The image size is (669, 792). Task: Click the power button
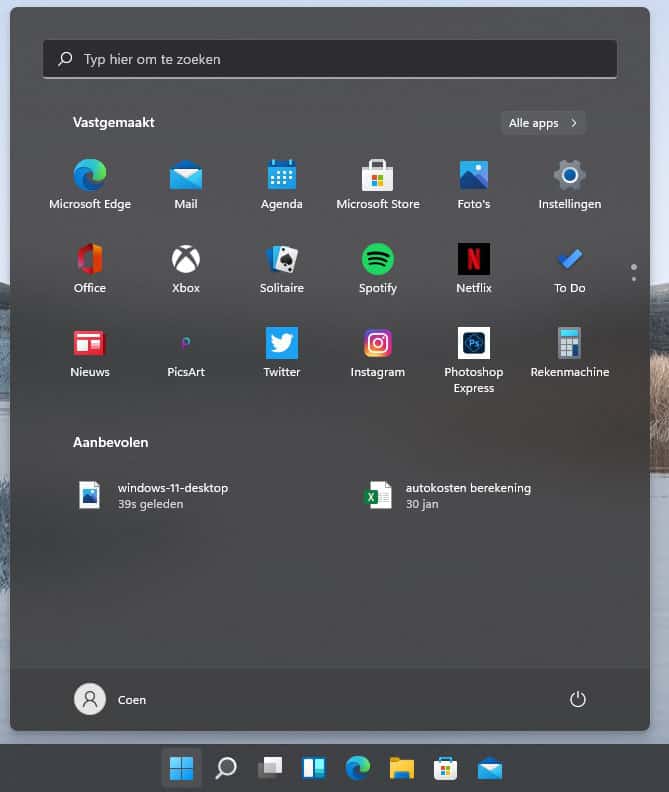(x=578, y=700)
